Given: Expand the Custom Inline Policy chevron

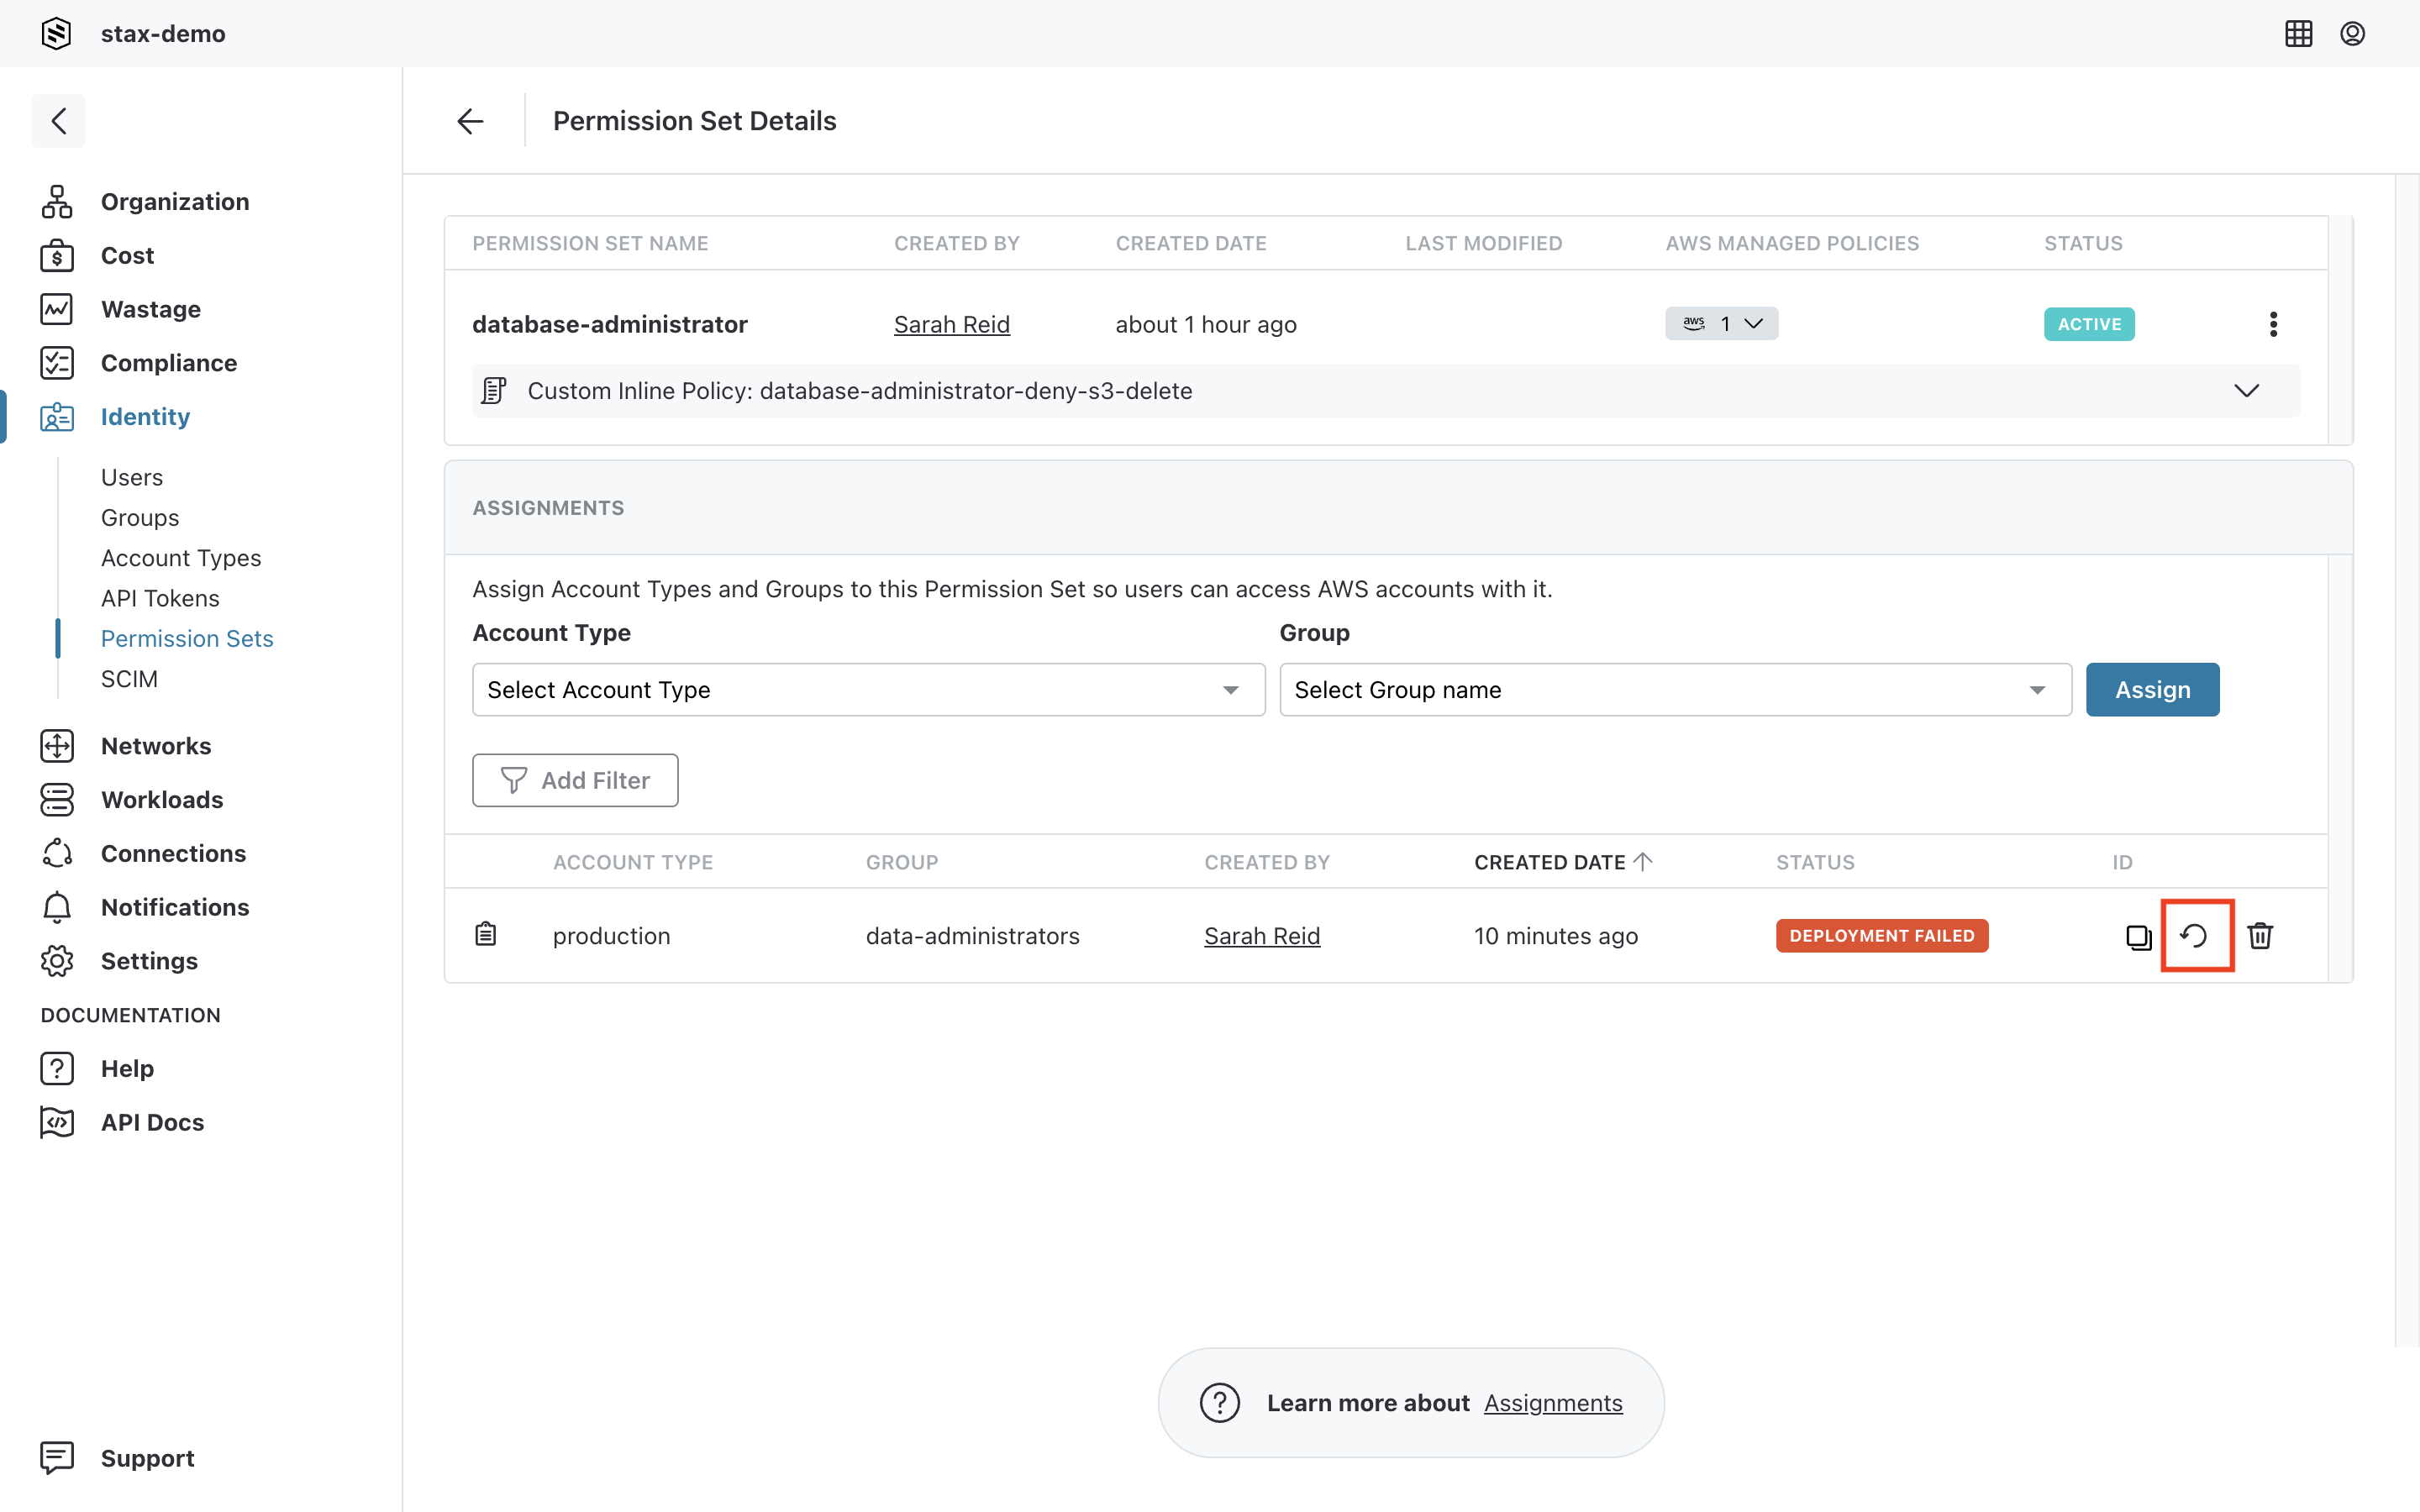Looking at the screenshot, I should [x=2246, y=391].
